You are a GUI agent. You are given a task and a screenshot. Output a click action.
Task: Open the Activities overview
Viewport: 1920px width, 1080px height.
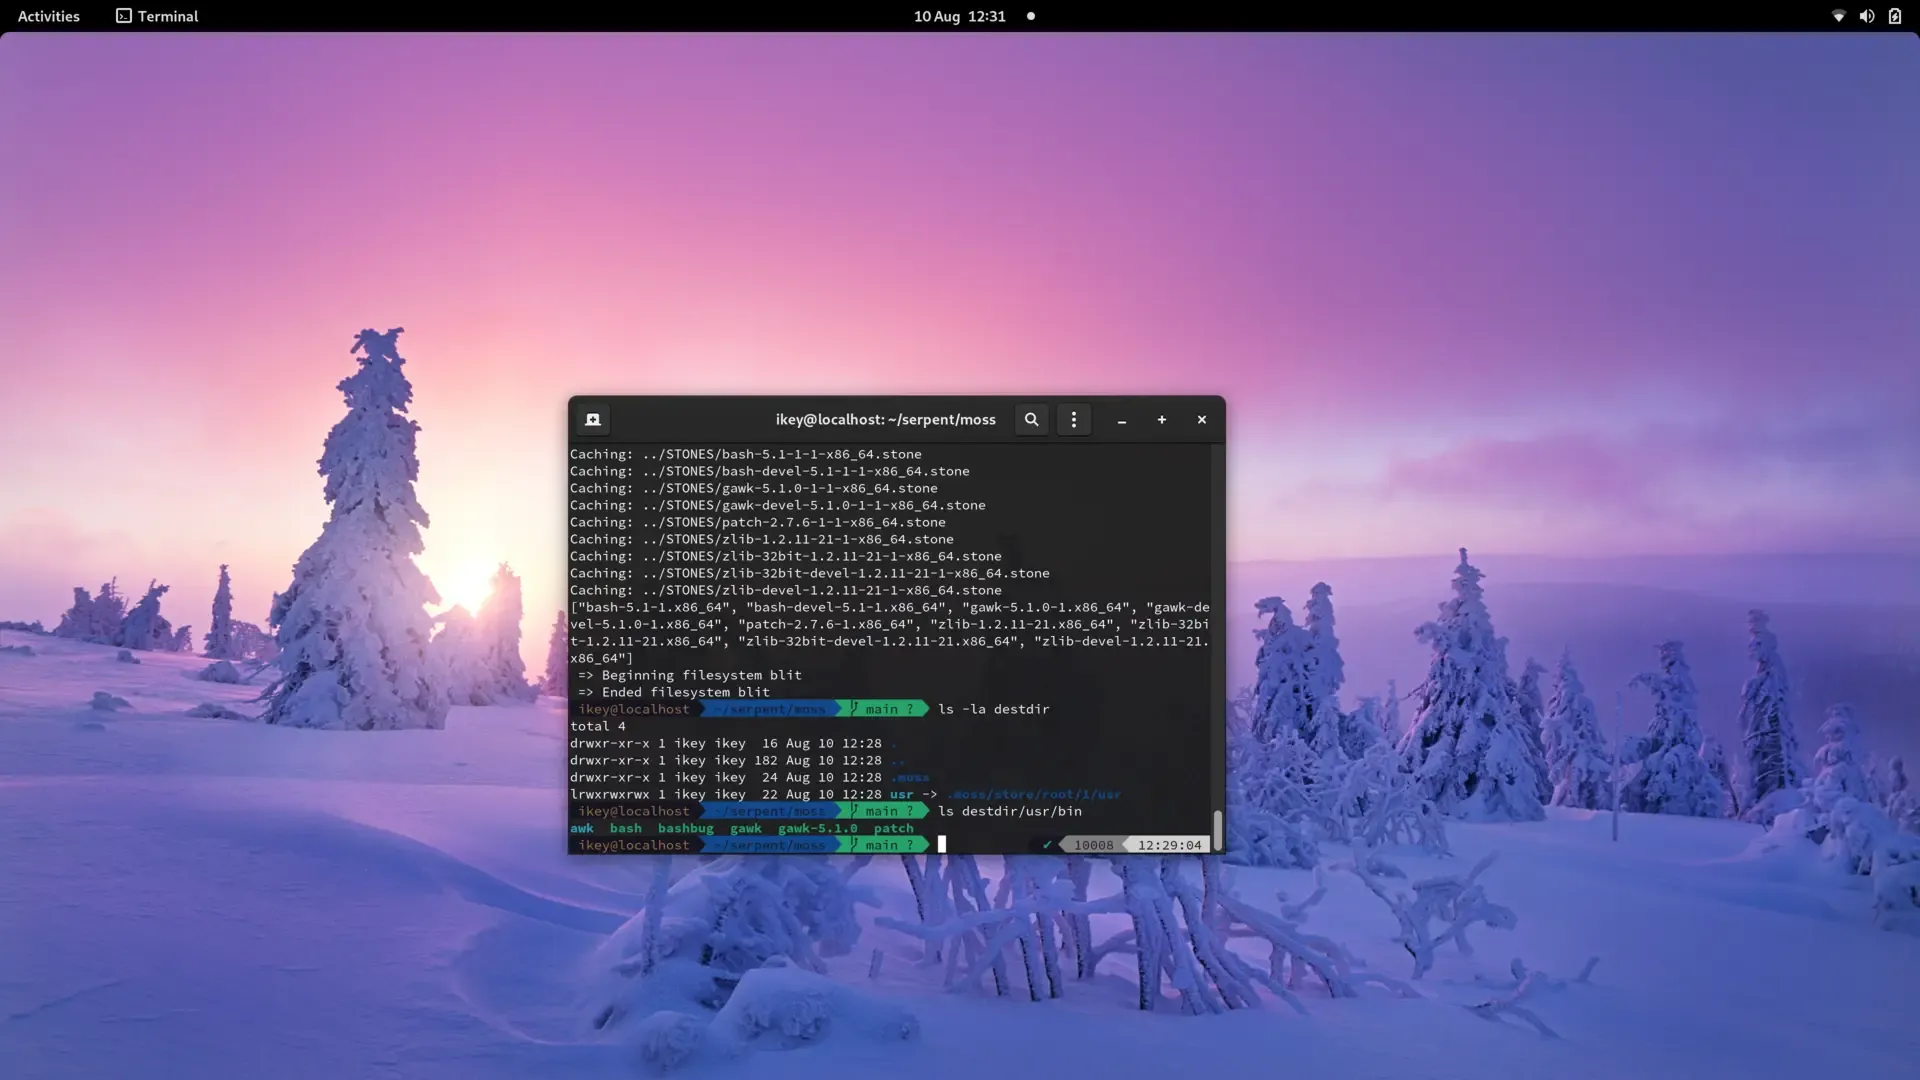point(49,16)
